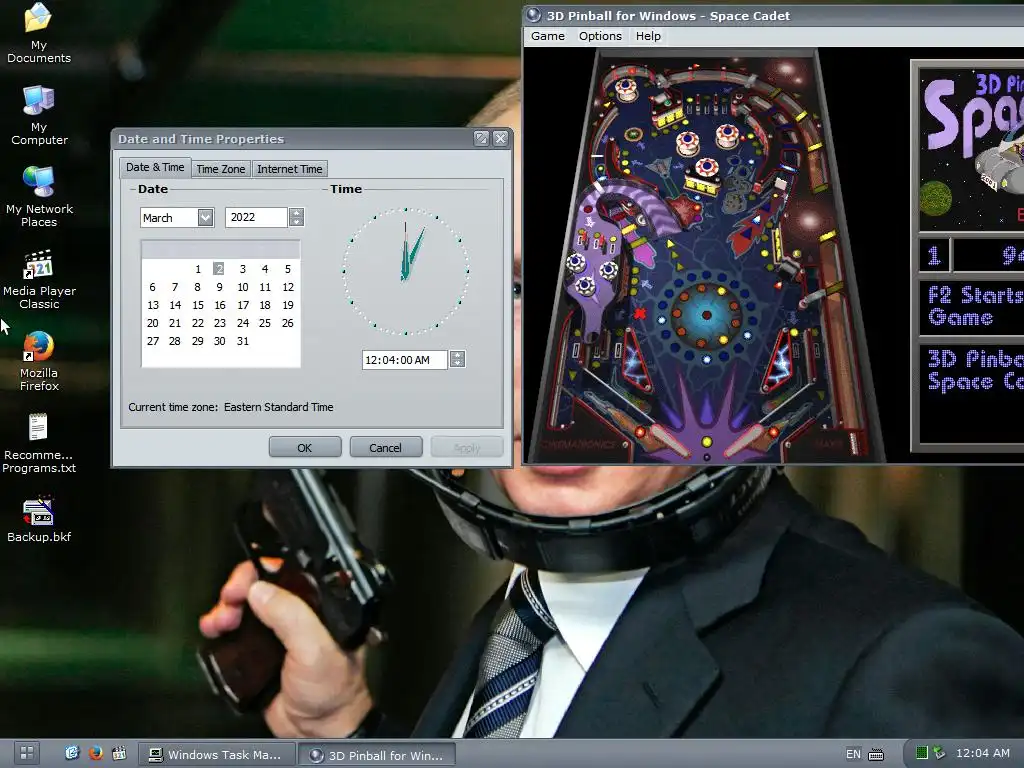The image size is (1024, 768).
Task: Select day 31 in the calendar
Action: (x=243, y=341)
